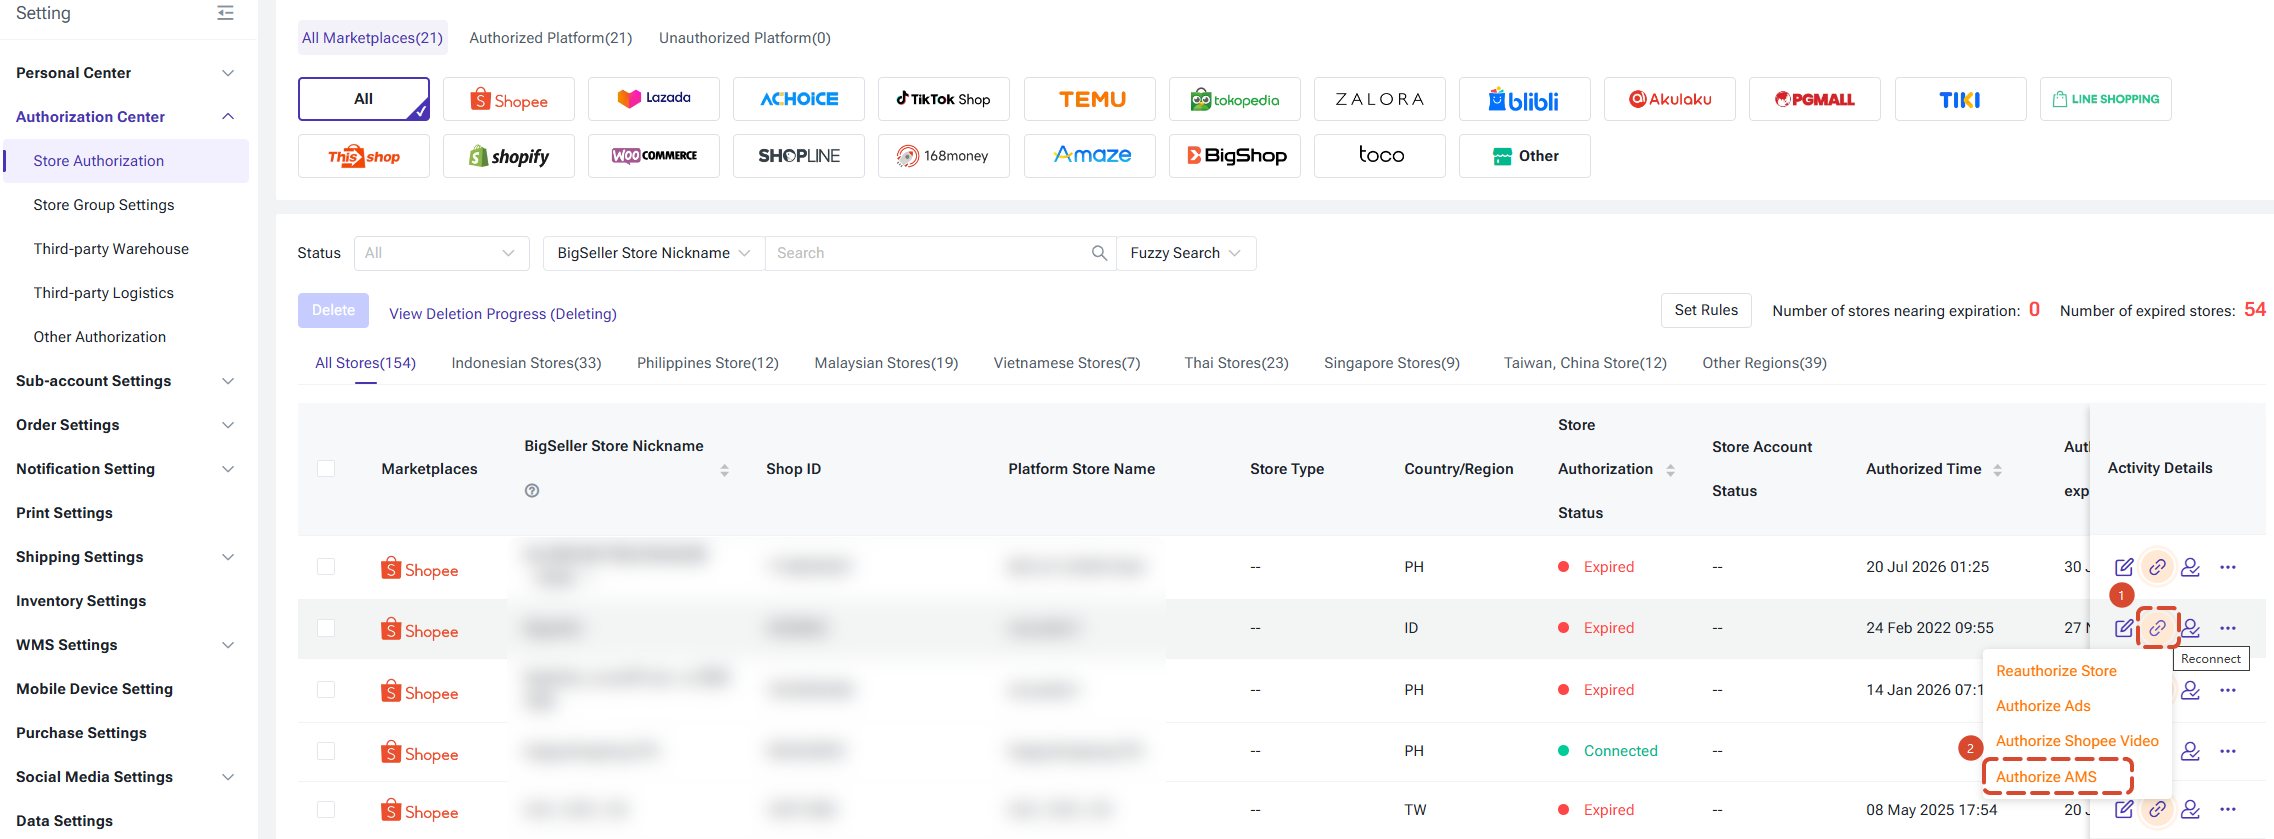The height and width of the screenshot is (839, 2274).
Task: Choose Authorize Ads from the menu
Action: point(2043,706)
